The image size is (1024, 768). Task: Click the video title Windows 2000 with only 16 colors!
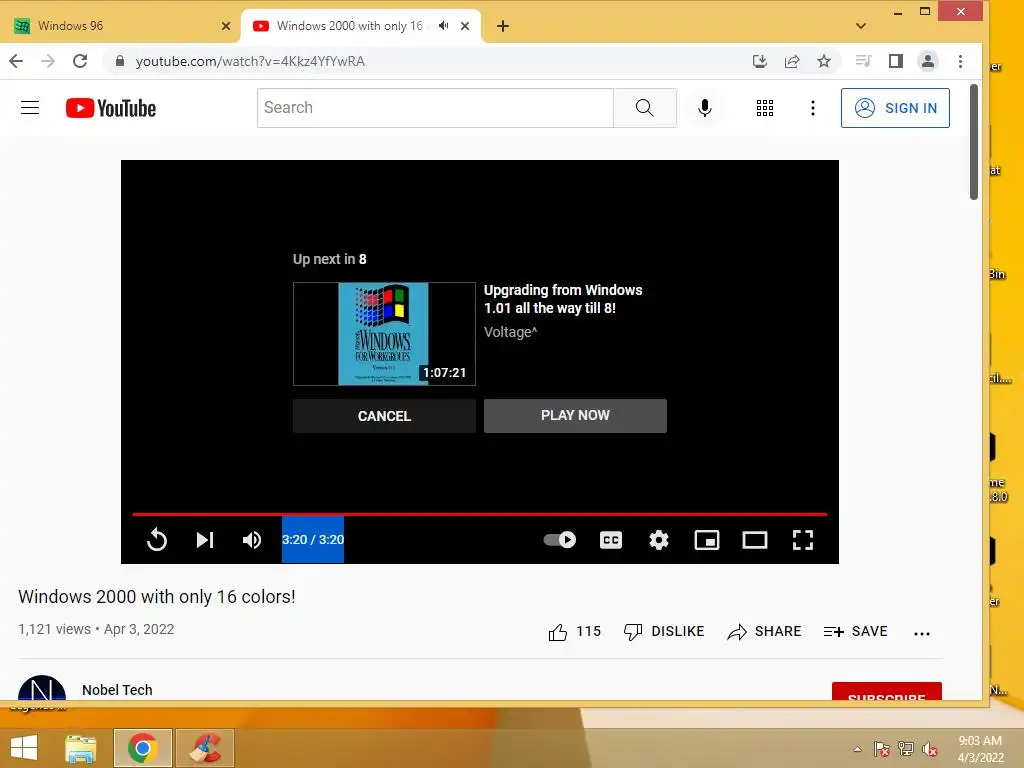(157, 597)
